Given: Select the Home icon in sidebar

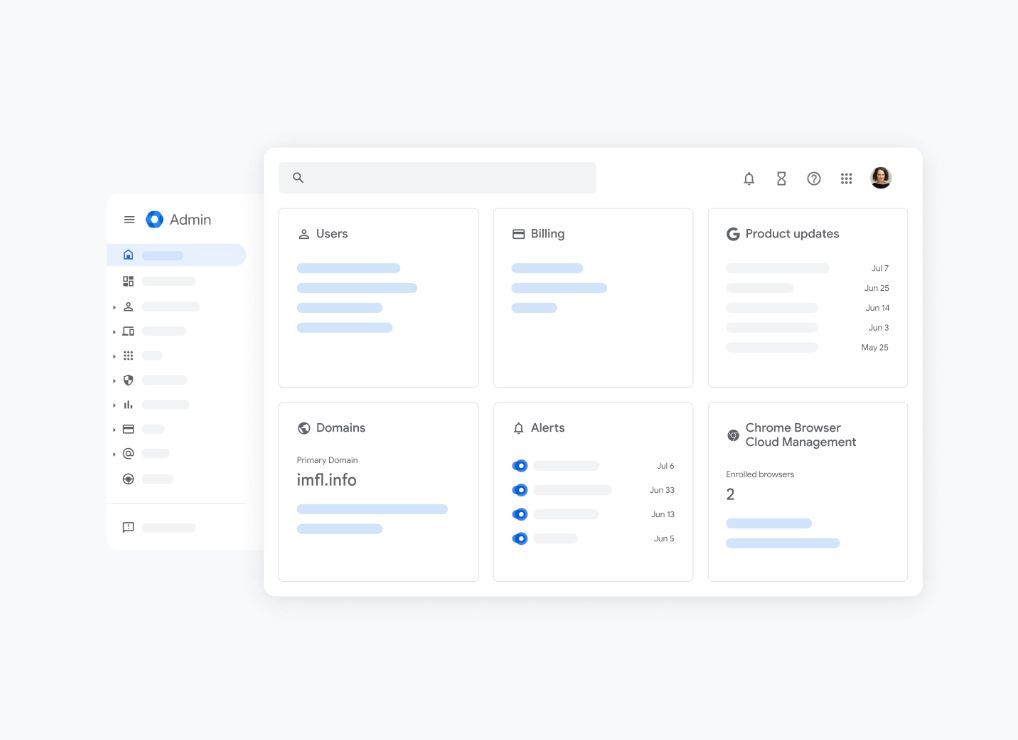Looking at the screenshot, I should click(129, 254).
